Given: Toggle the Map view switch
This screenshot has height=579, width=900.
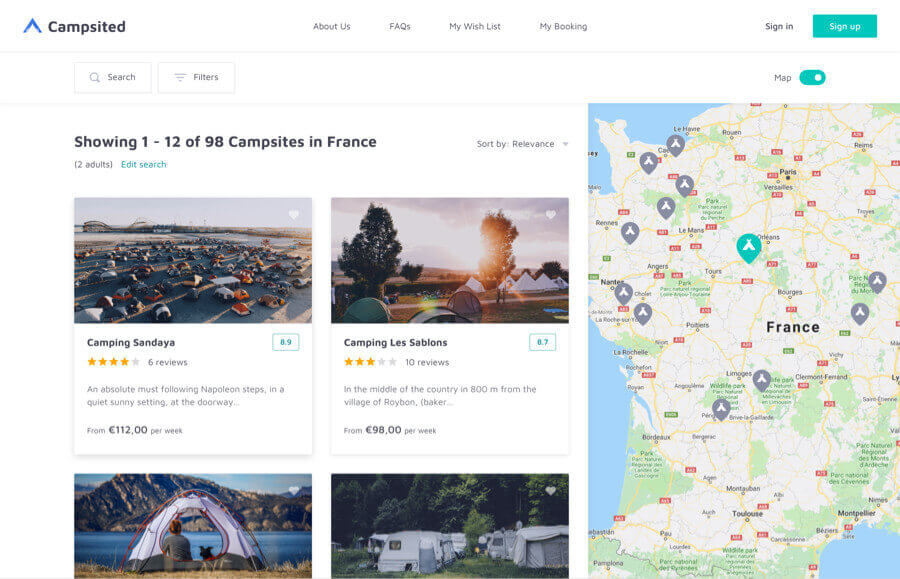Looking at the screenshot, I should pos(812,77).
